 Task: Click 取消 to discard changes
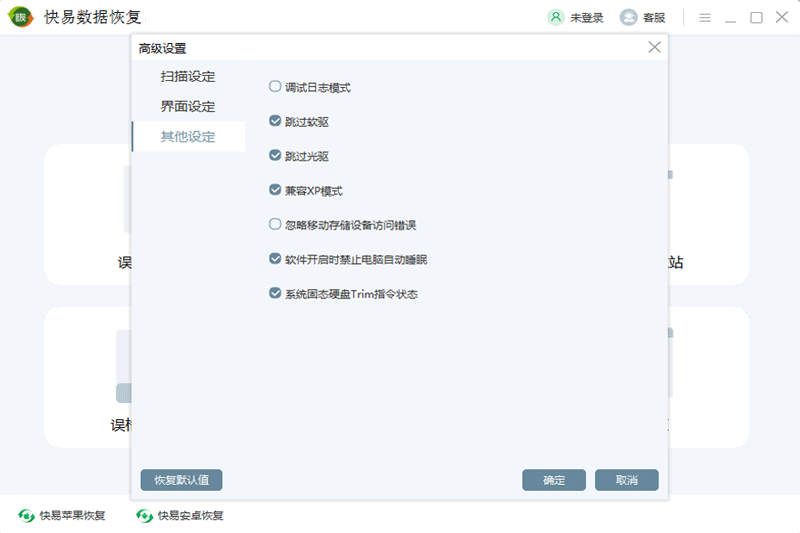(627, 480)
